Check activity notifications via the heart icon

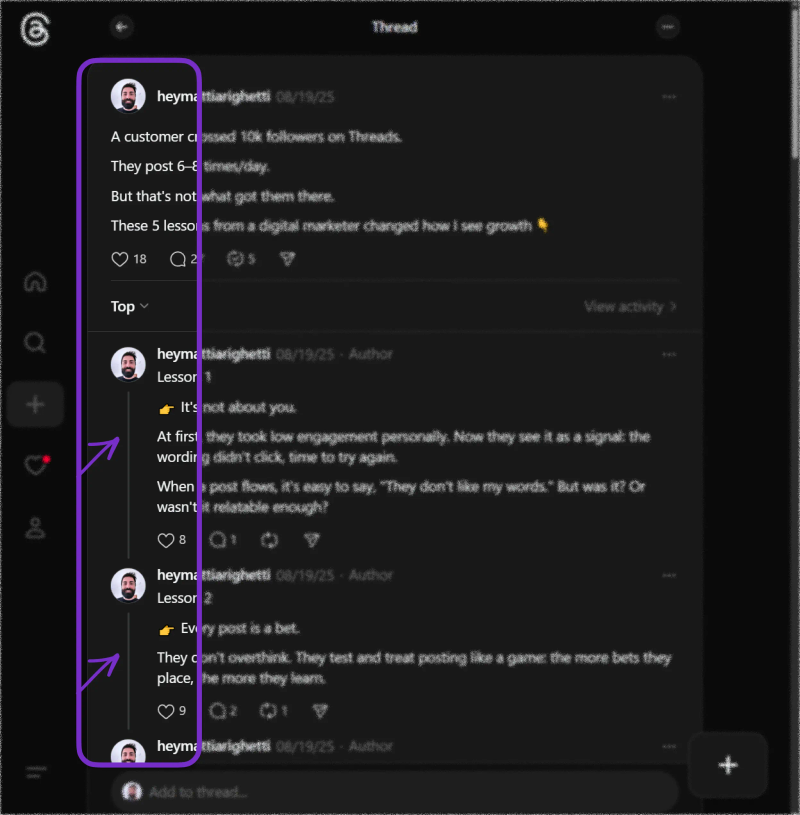[35, 465]
